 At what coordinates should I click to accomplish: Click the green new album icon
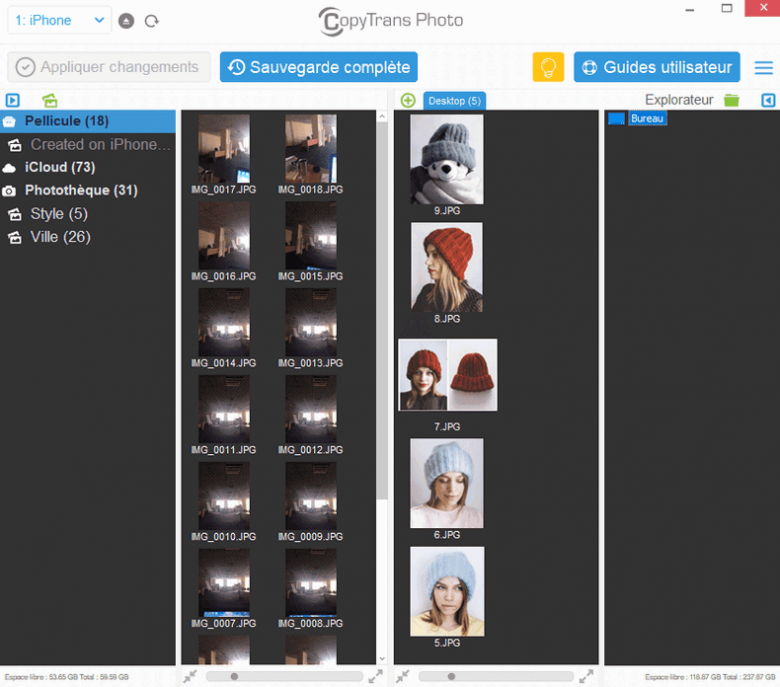(49, 100)
